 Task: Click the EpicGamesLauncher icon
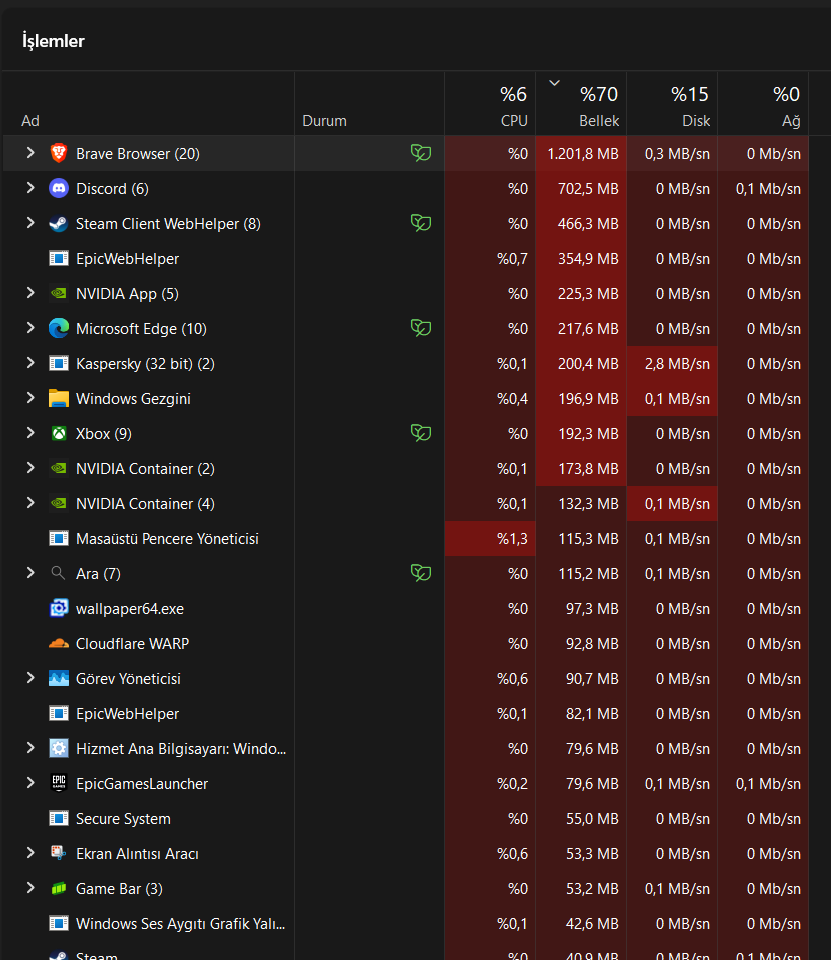(59, 783)
